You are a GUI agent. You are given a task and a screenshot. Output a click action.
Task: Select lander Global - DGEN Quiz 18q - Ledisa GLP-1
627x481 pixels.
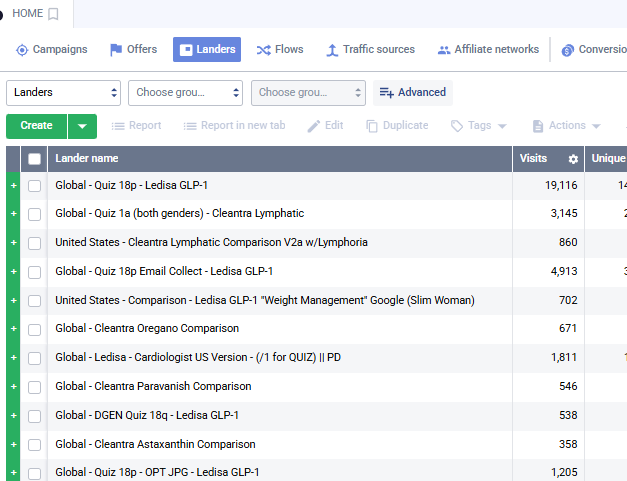(147, 415)
